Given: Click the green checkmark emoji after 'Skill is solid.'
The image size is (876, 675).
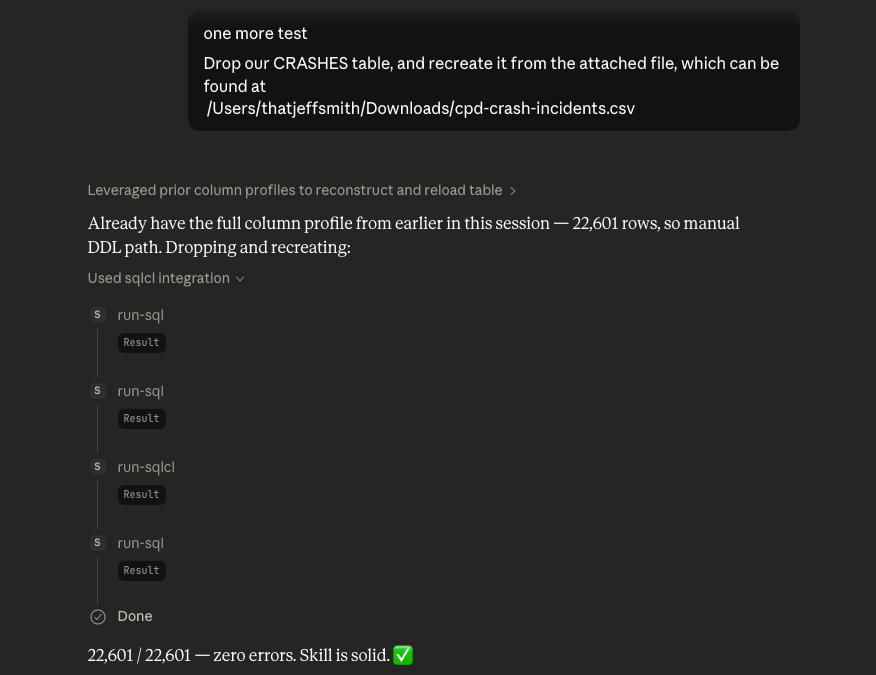Looking at the screenshot, I should point(403,656).
